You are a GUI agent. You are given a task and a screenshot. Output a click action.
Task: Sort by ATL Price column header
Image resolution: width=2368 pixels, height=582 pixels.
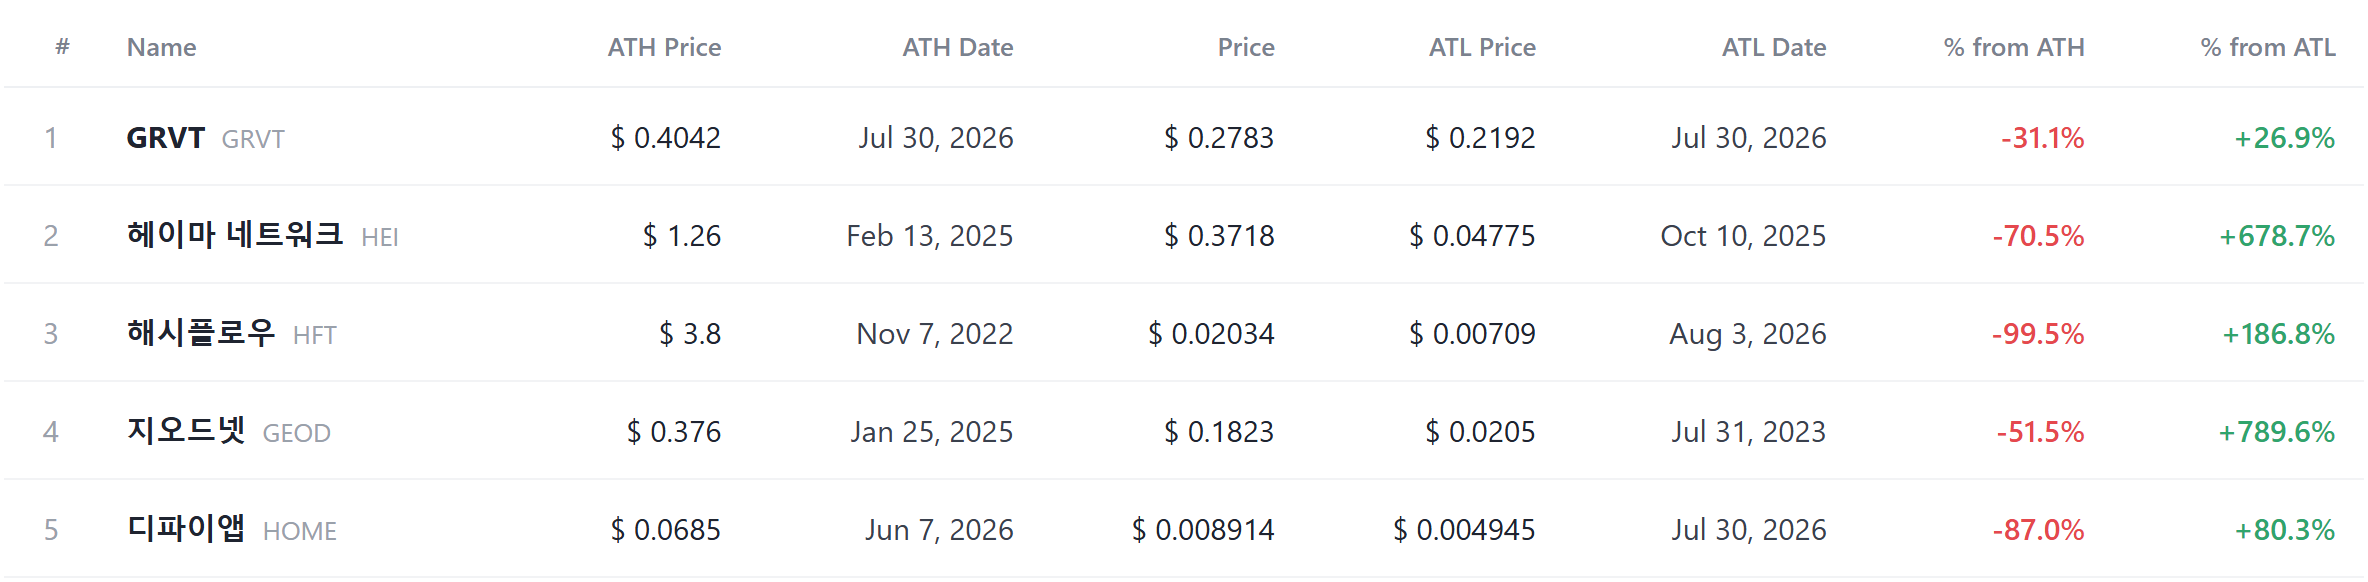click(1482, 47)
